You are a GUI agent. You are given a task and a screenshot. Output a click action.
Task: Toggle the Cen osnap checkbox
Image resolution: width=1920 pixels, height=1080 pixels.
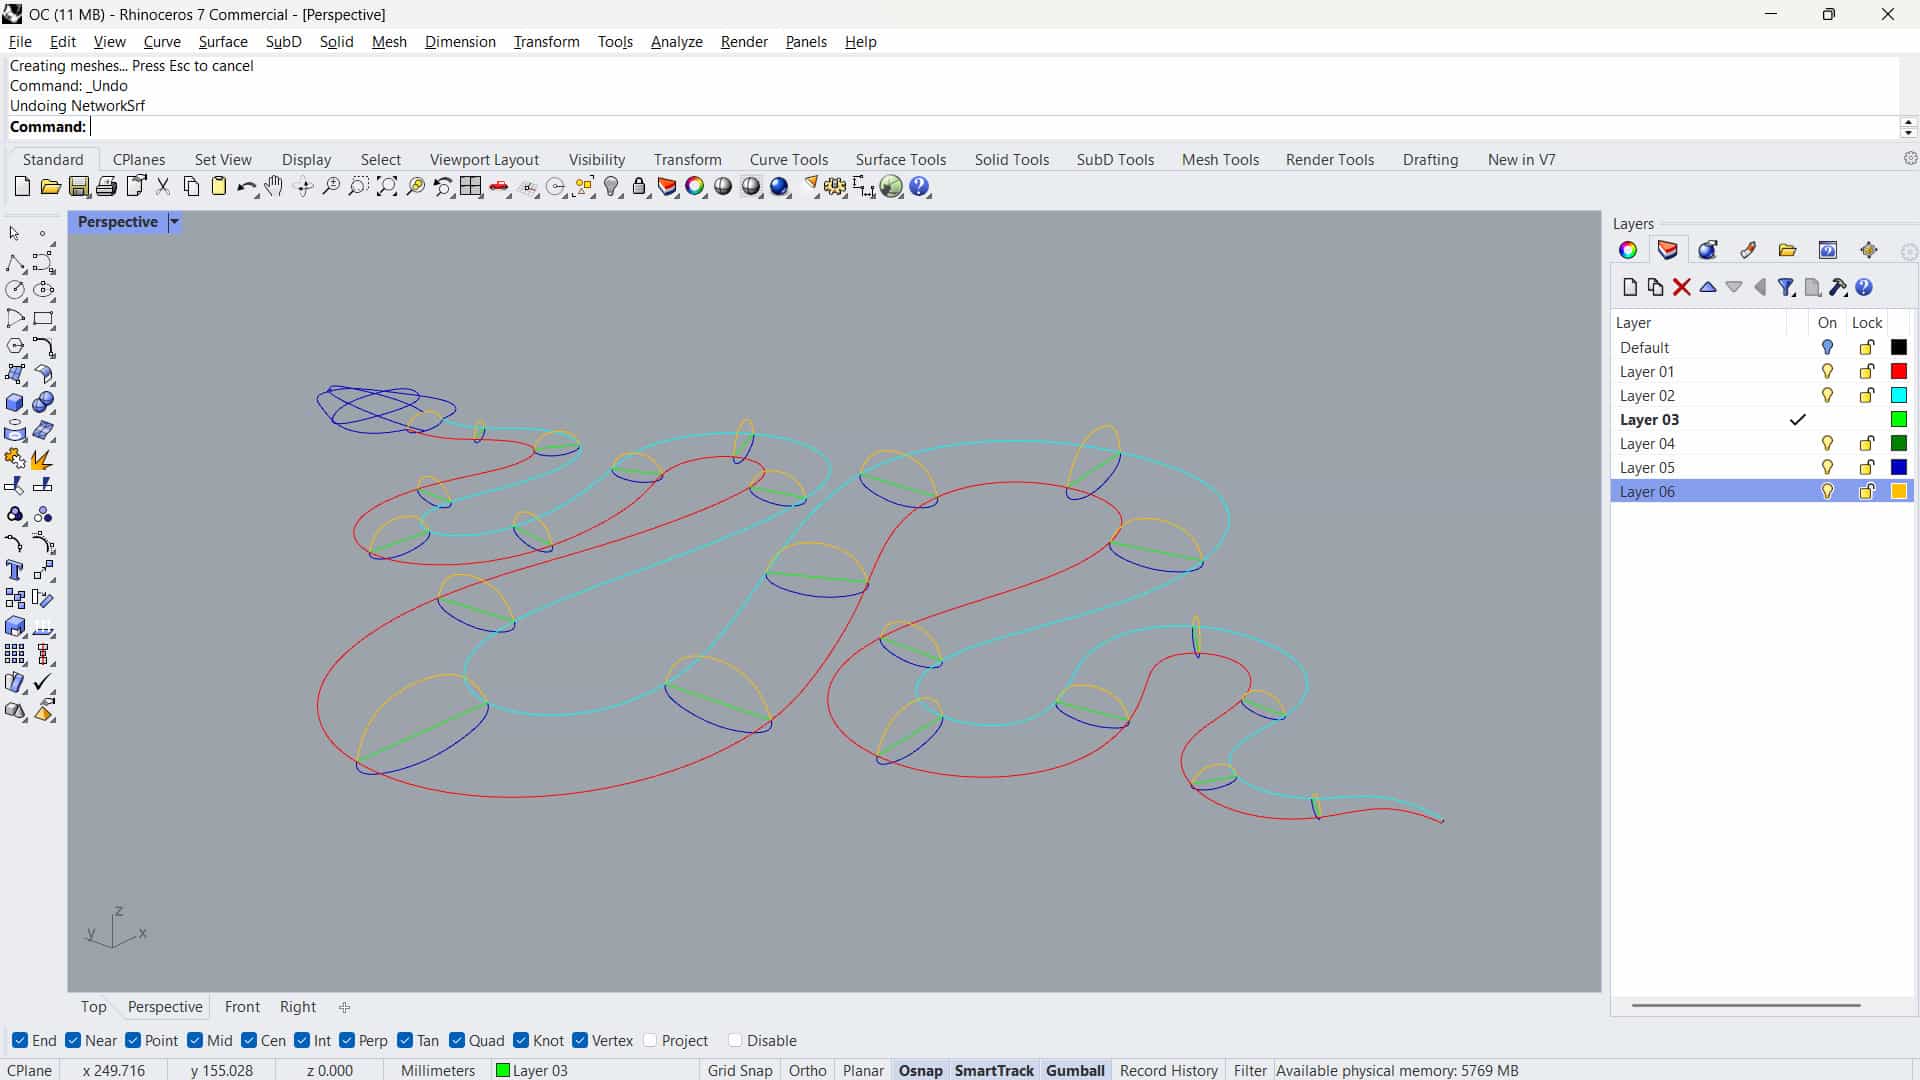point(249,1040)
